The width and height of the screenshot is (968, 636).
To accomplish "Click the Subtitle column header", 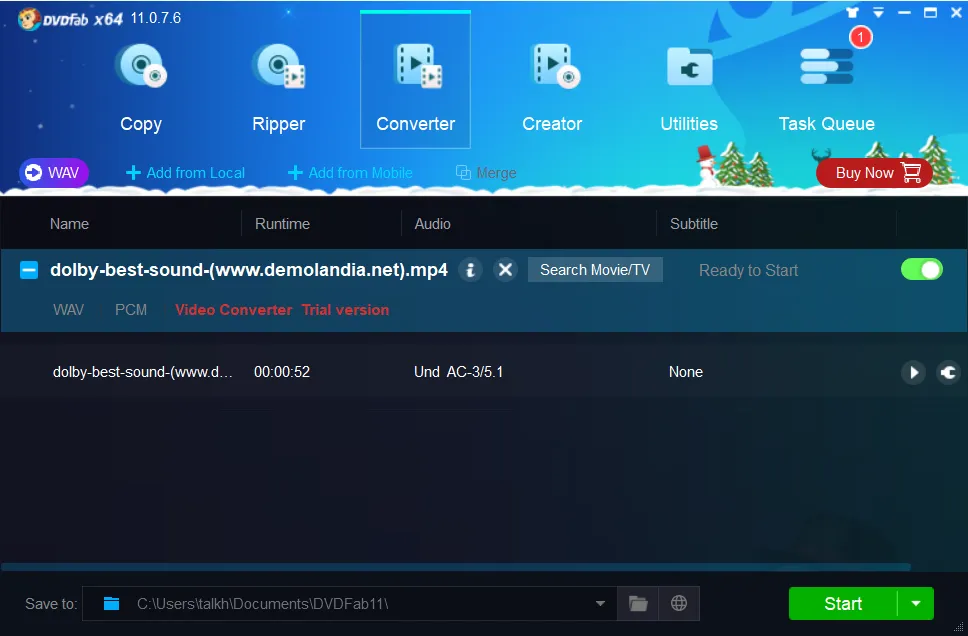I will (x=694, y=224).
